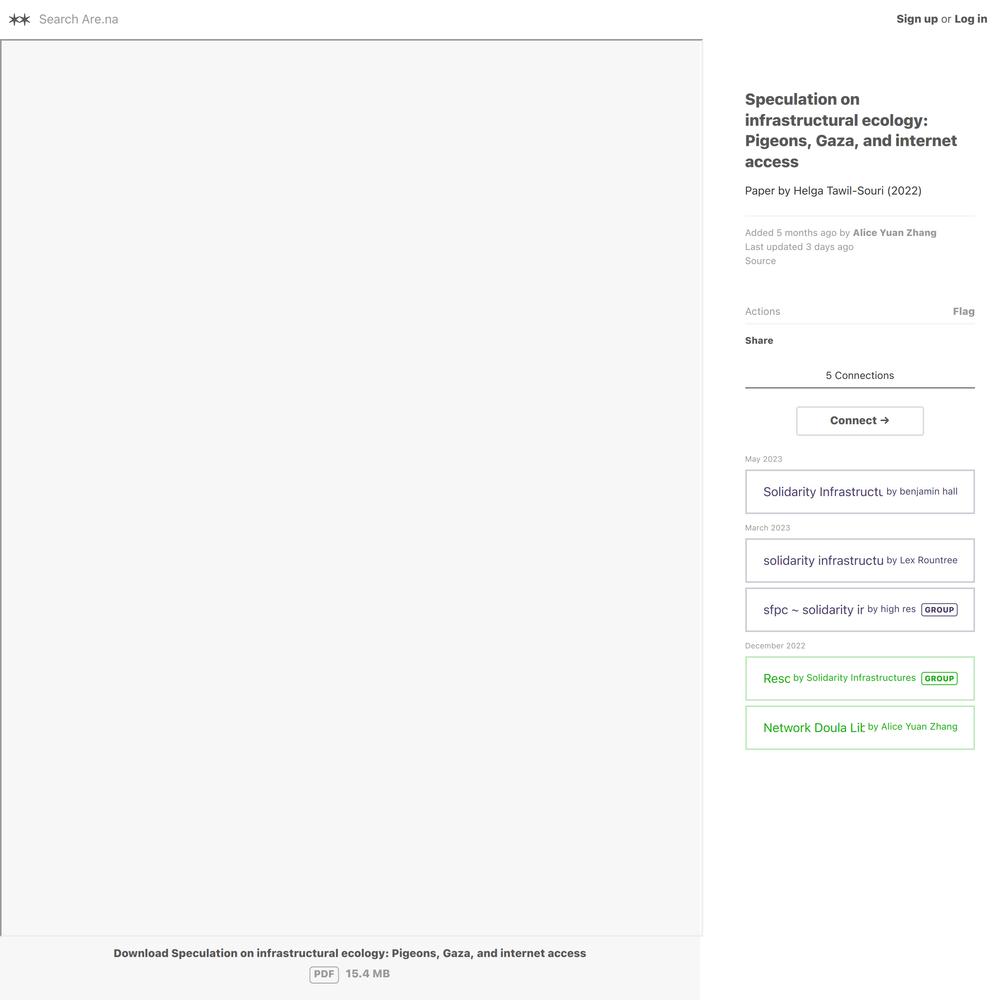The height and width of the screenshot is (1000, 1000).
Task: Select the 5 Connections tab
Action: pos(860,376)
